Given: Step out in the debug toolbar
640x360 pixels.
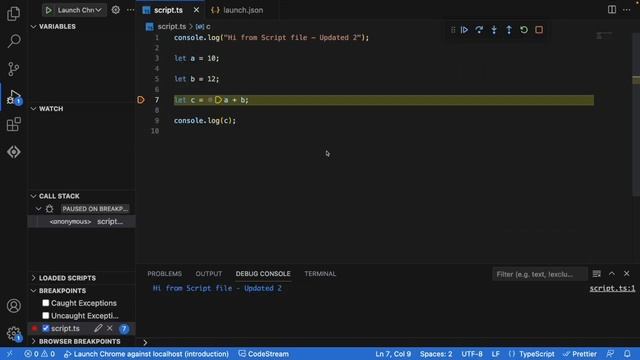Looking at the screenshot, I should click(509, 30).
